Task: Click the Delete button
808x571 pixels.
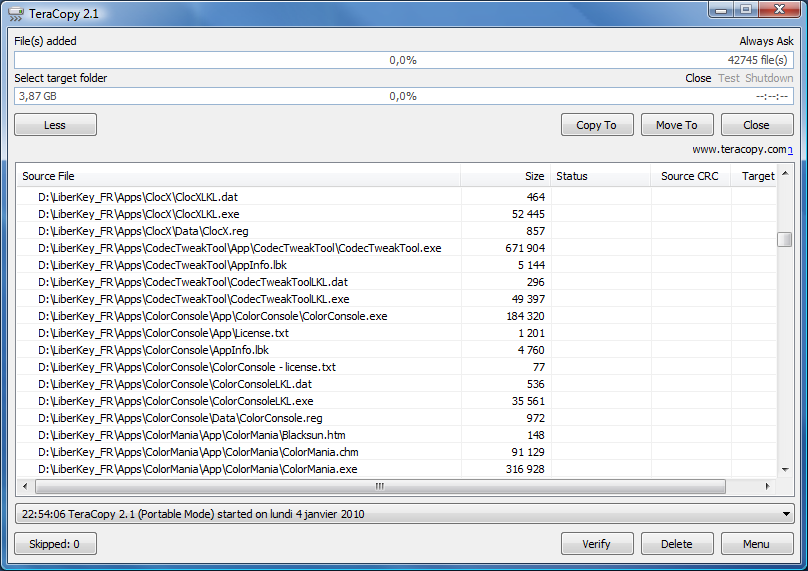Action: (x=677, y=544)
